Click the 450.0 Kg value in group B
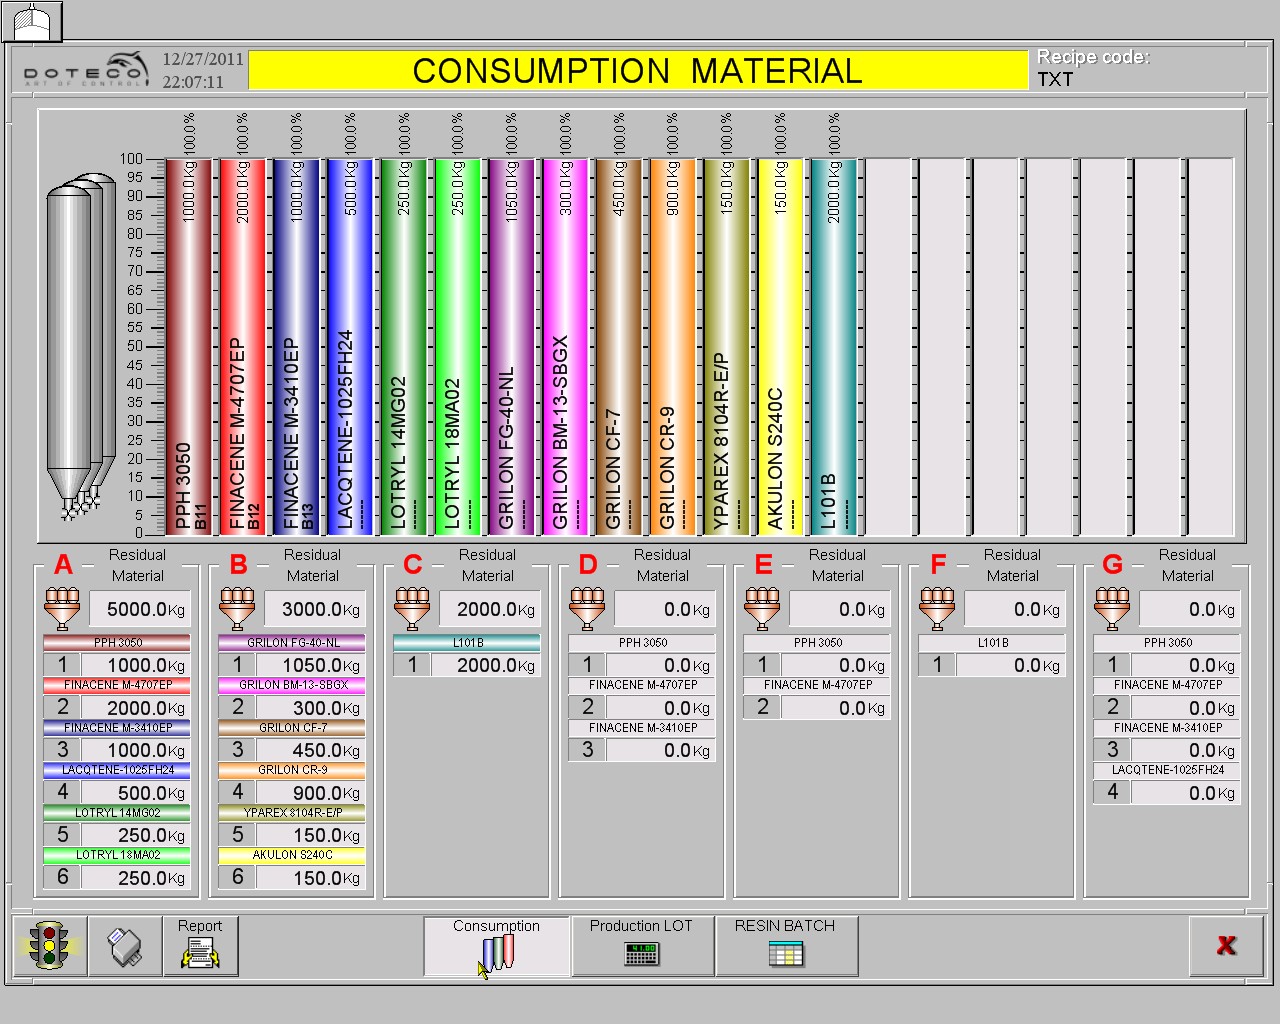This screenshot has height=1024, width=1280. click(311, 750)
